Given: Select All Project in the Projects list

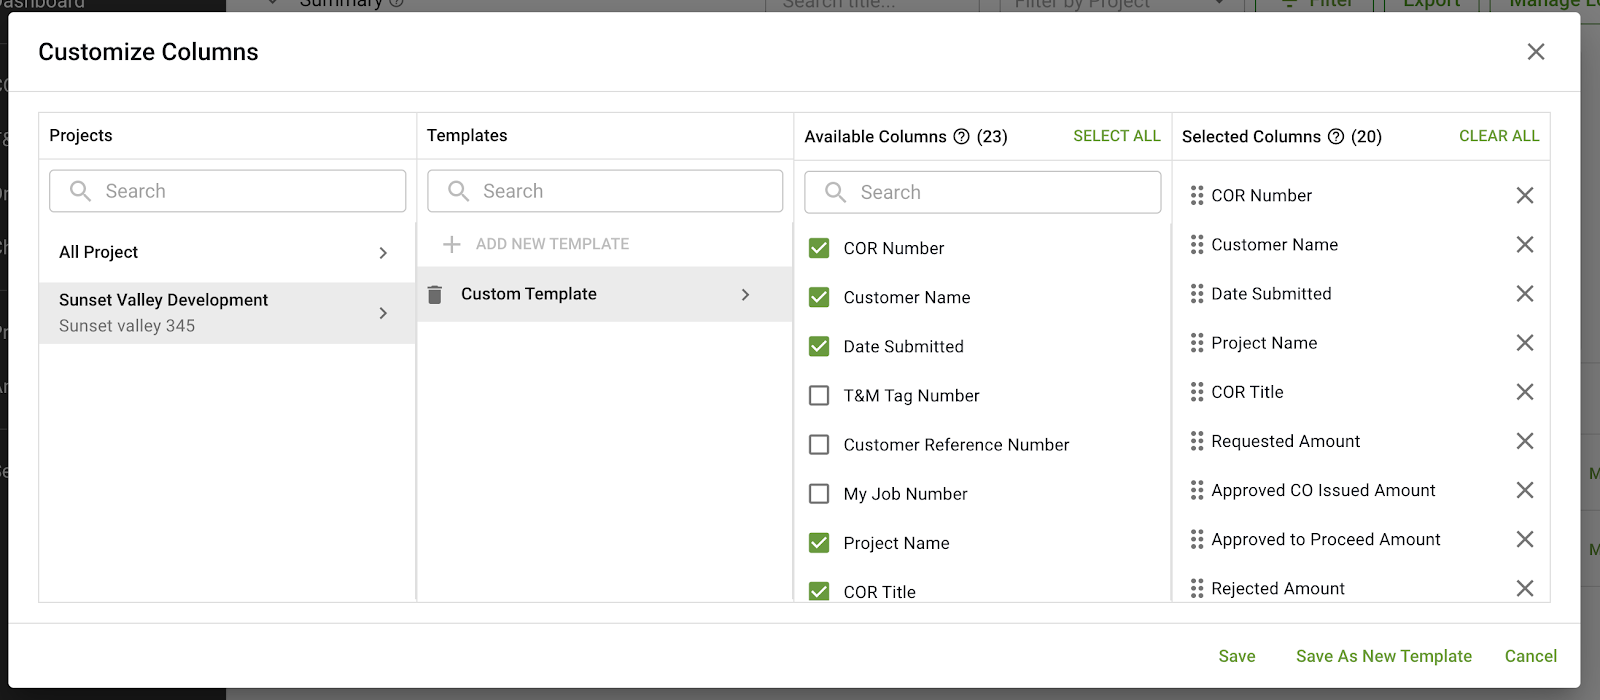Looking at the screenshot, I should pyautogui.click(x=99, y=253).
